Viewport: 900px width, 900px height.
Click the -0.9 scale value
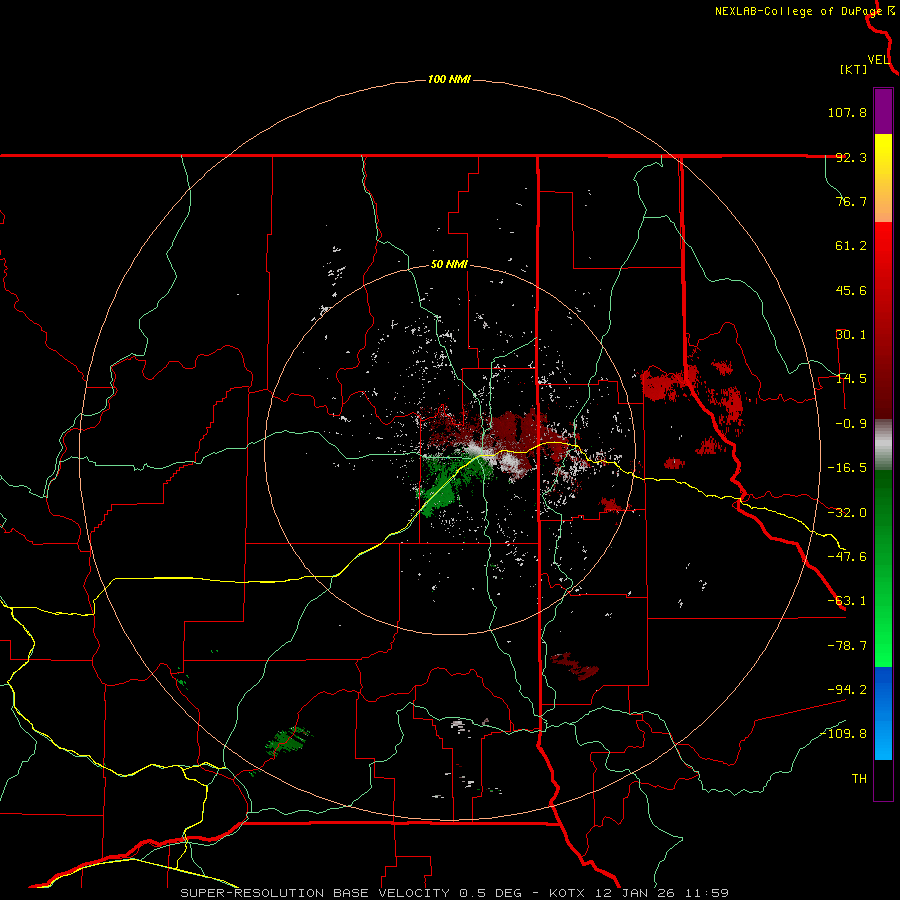click(x=851, y=424)
